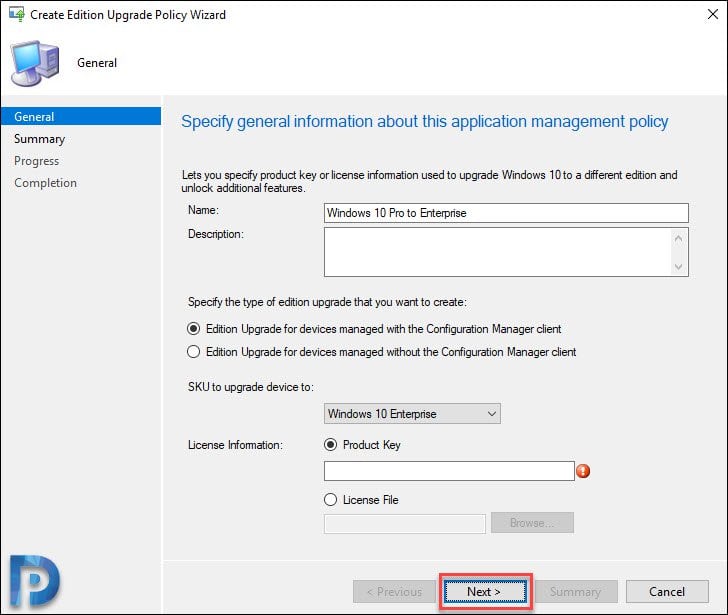Select the Progress step in the sidebar
Image resolution: width=728 pixels, height=615 pixels.
(37, 161)
